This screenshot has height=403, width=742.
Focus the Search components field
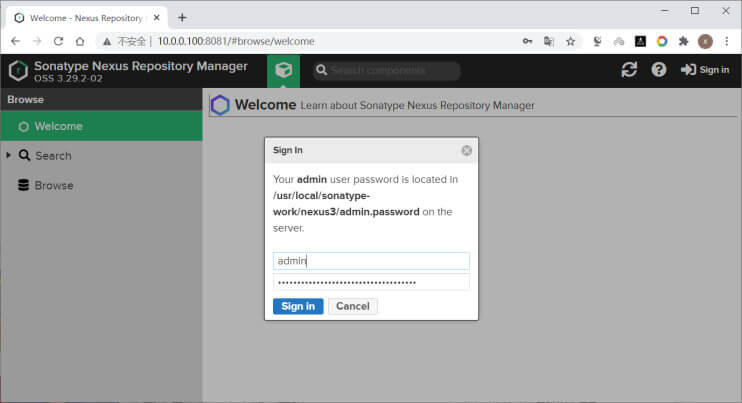[387, 70]
